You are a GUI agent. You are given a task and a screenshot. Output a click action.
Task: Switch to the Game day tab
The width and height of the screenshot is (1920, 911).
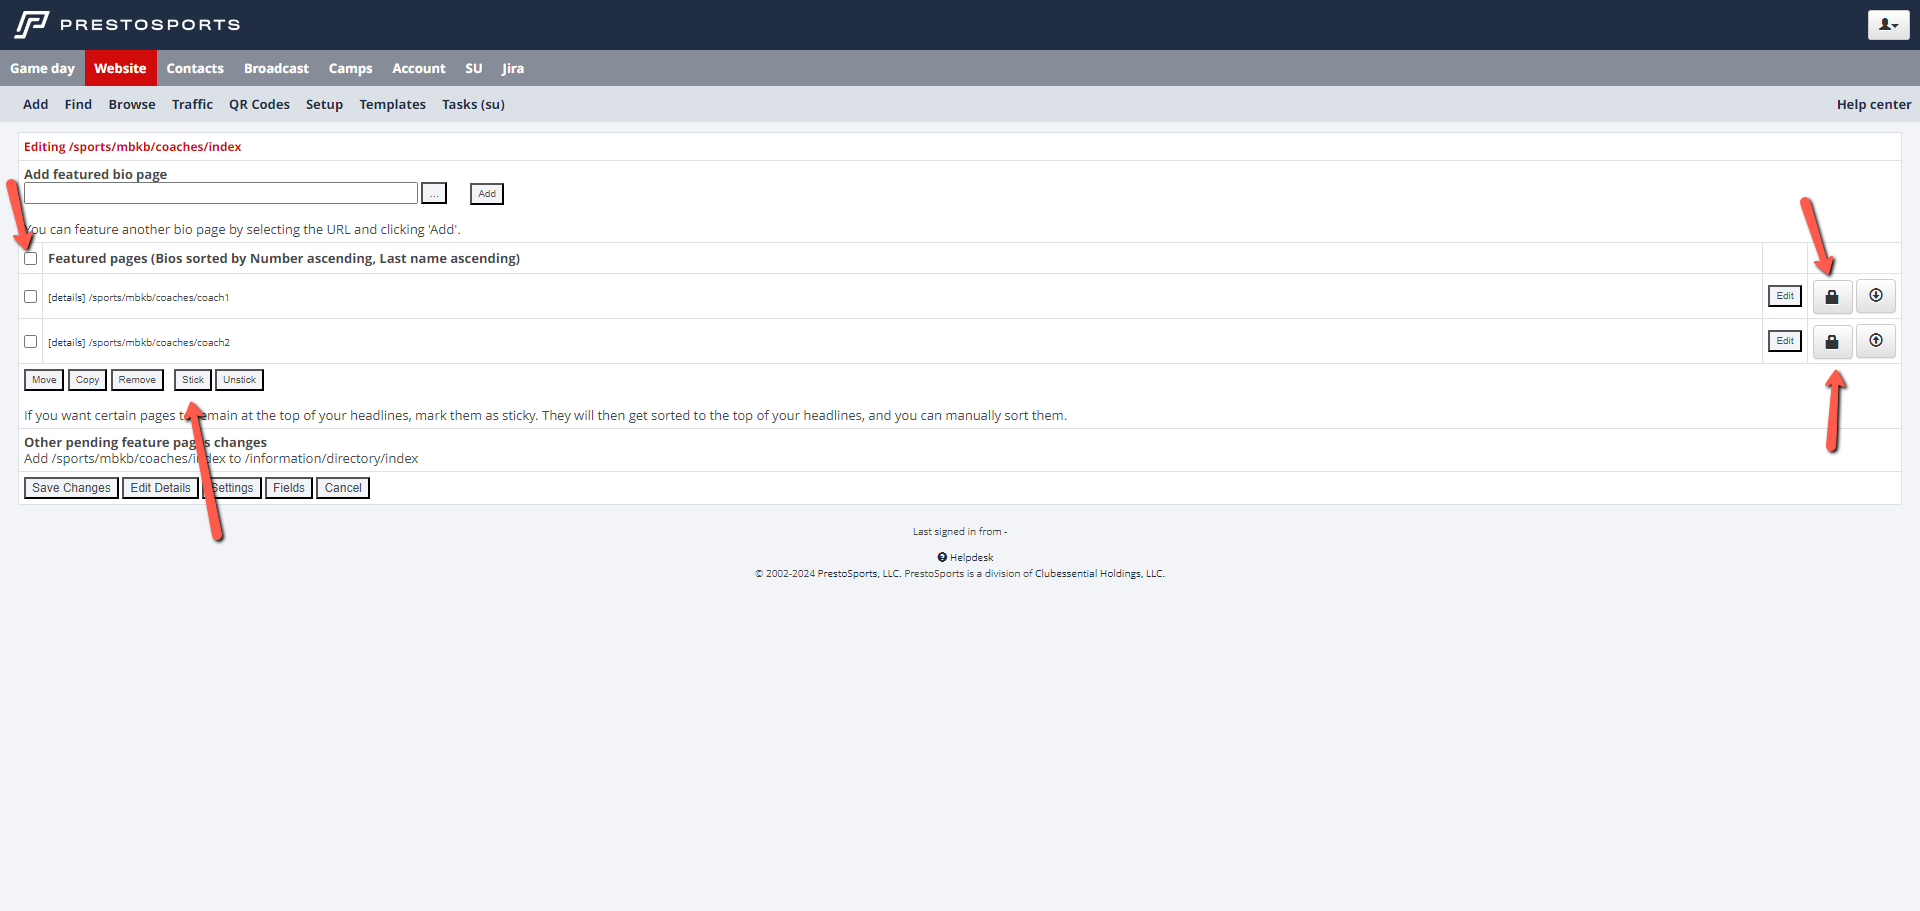coord(42,68)
